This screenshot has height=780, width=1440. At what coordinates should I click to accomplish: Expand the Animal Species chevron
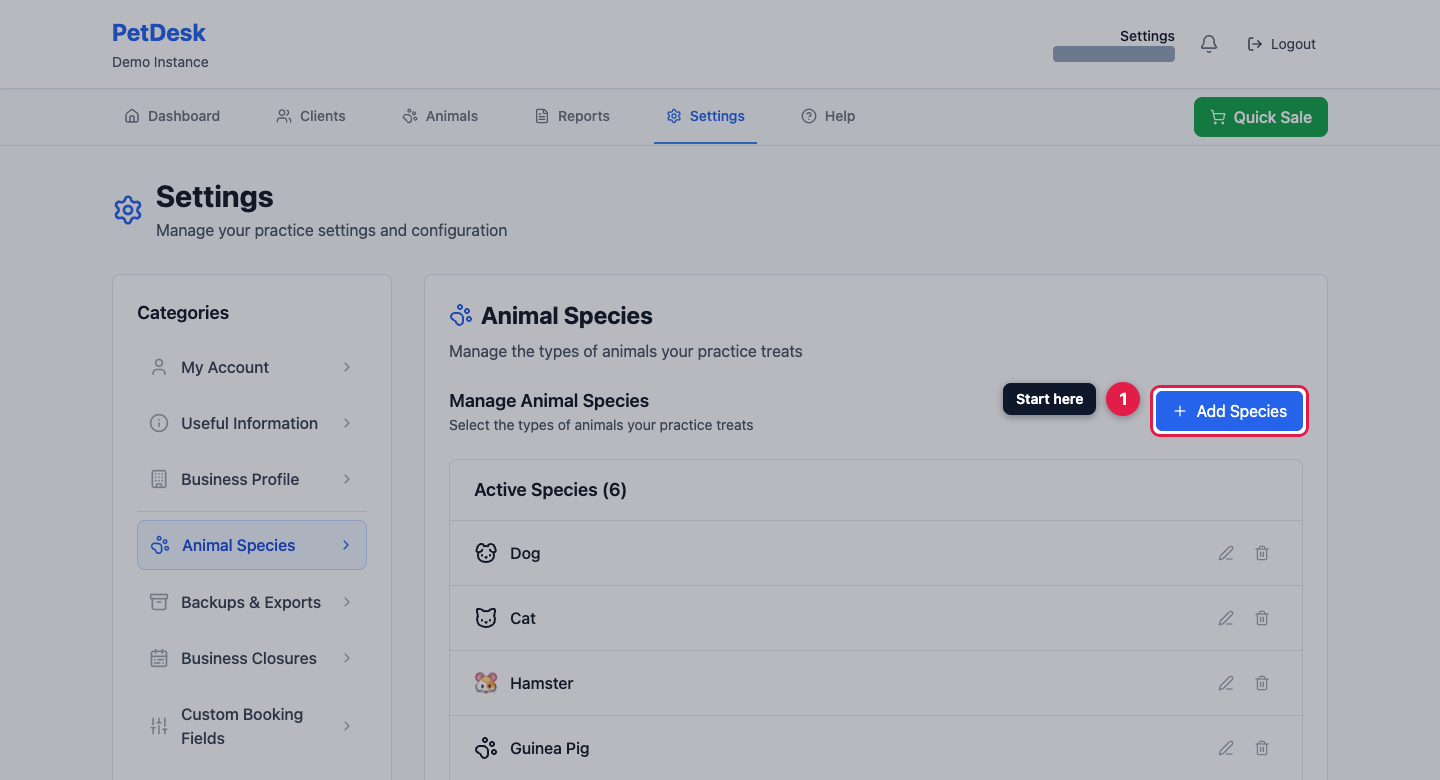[x=346, y=545]
